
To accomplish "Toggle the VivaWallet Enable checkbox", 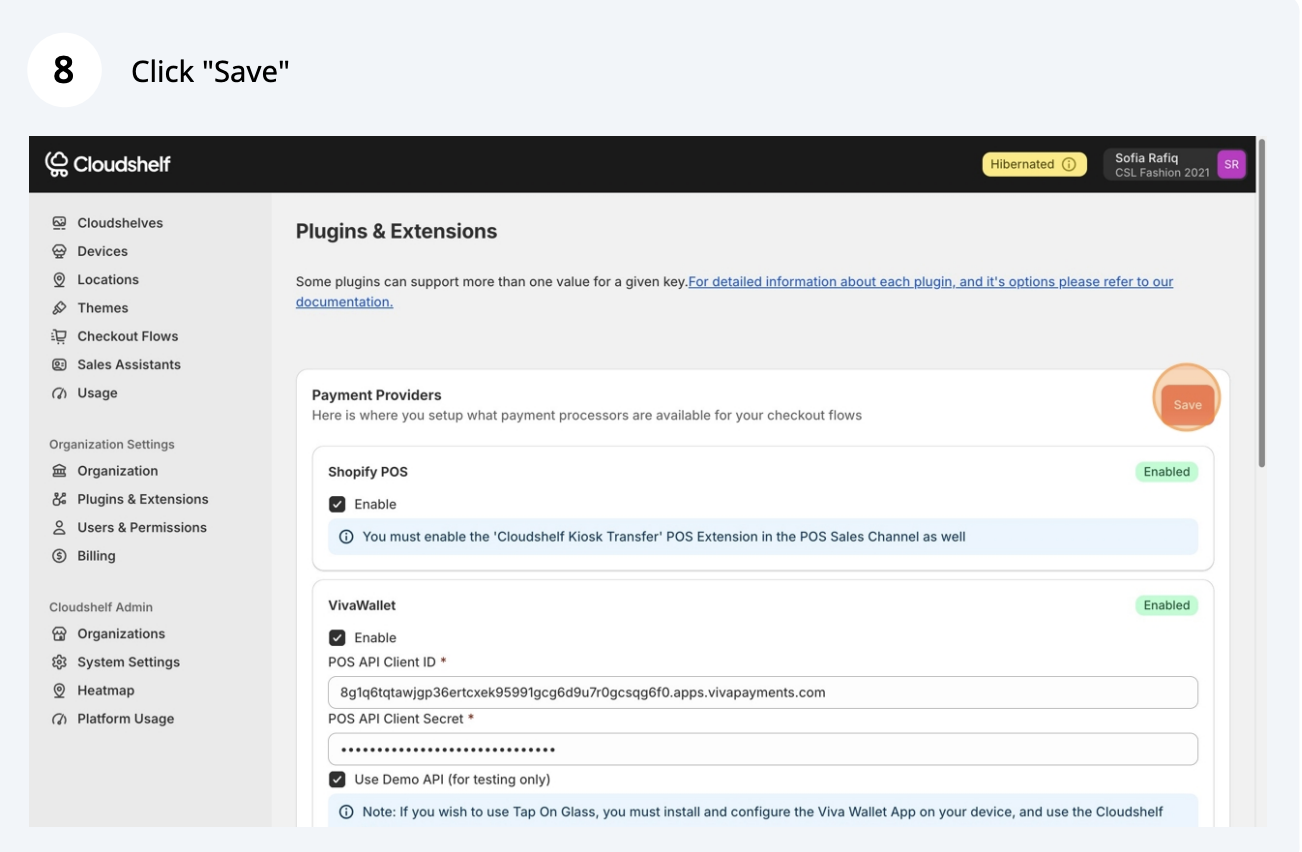I will coord(337,638).
